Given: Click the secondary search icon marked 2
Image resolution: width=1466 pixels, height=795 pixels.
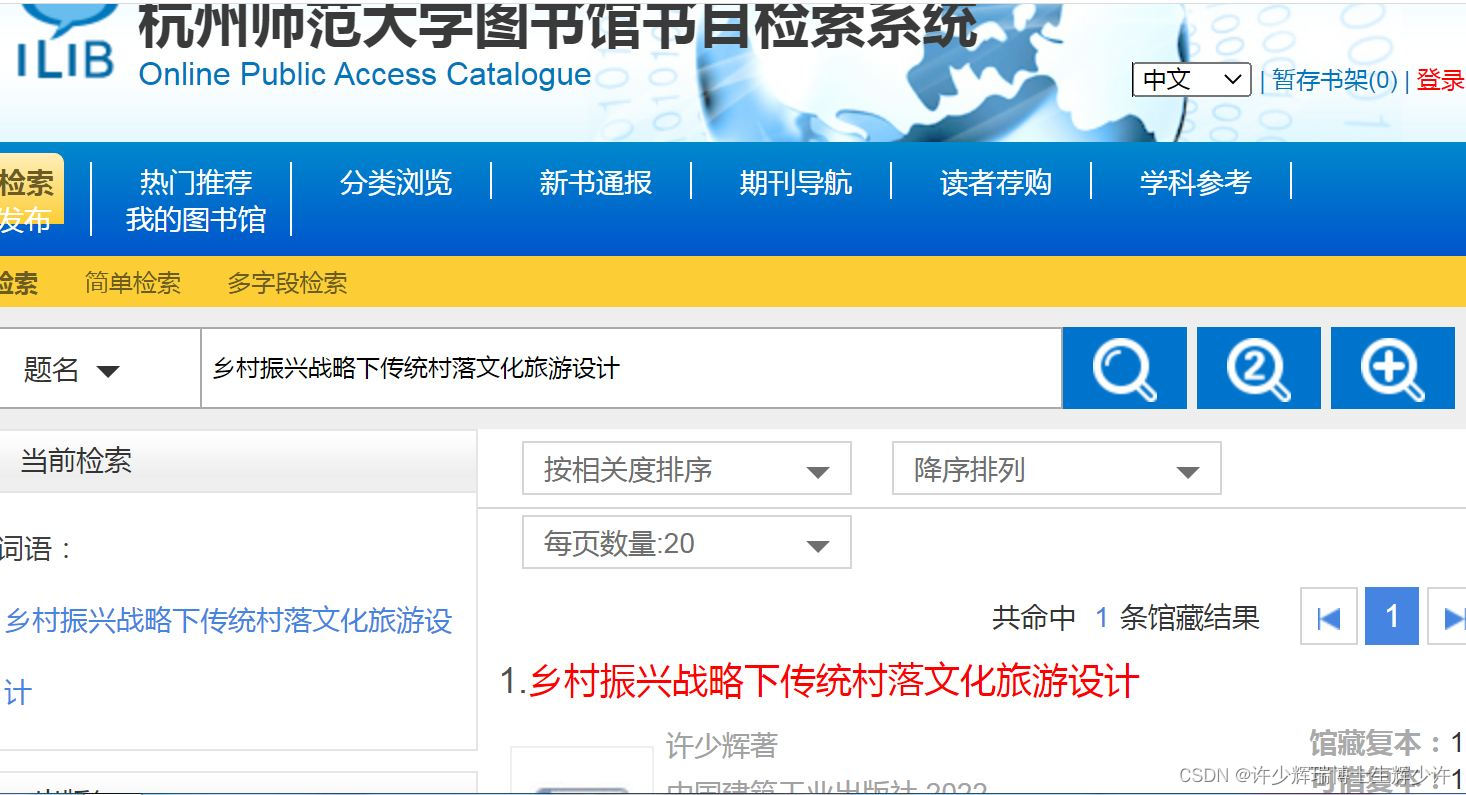Looking at the screenshot, I should tap(1258, 368).
